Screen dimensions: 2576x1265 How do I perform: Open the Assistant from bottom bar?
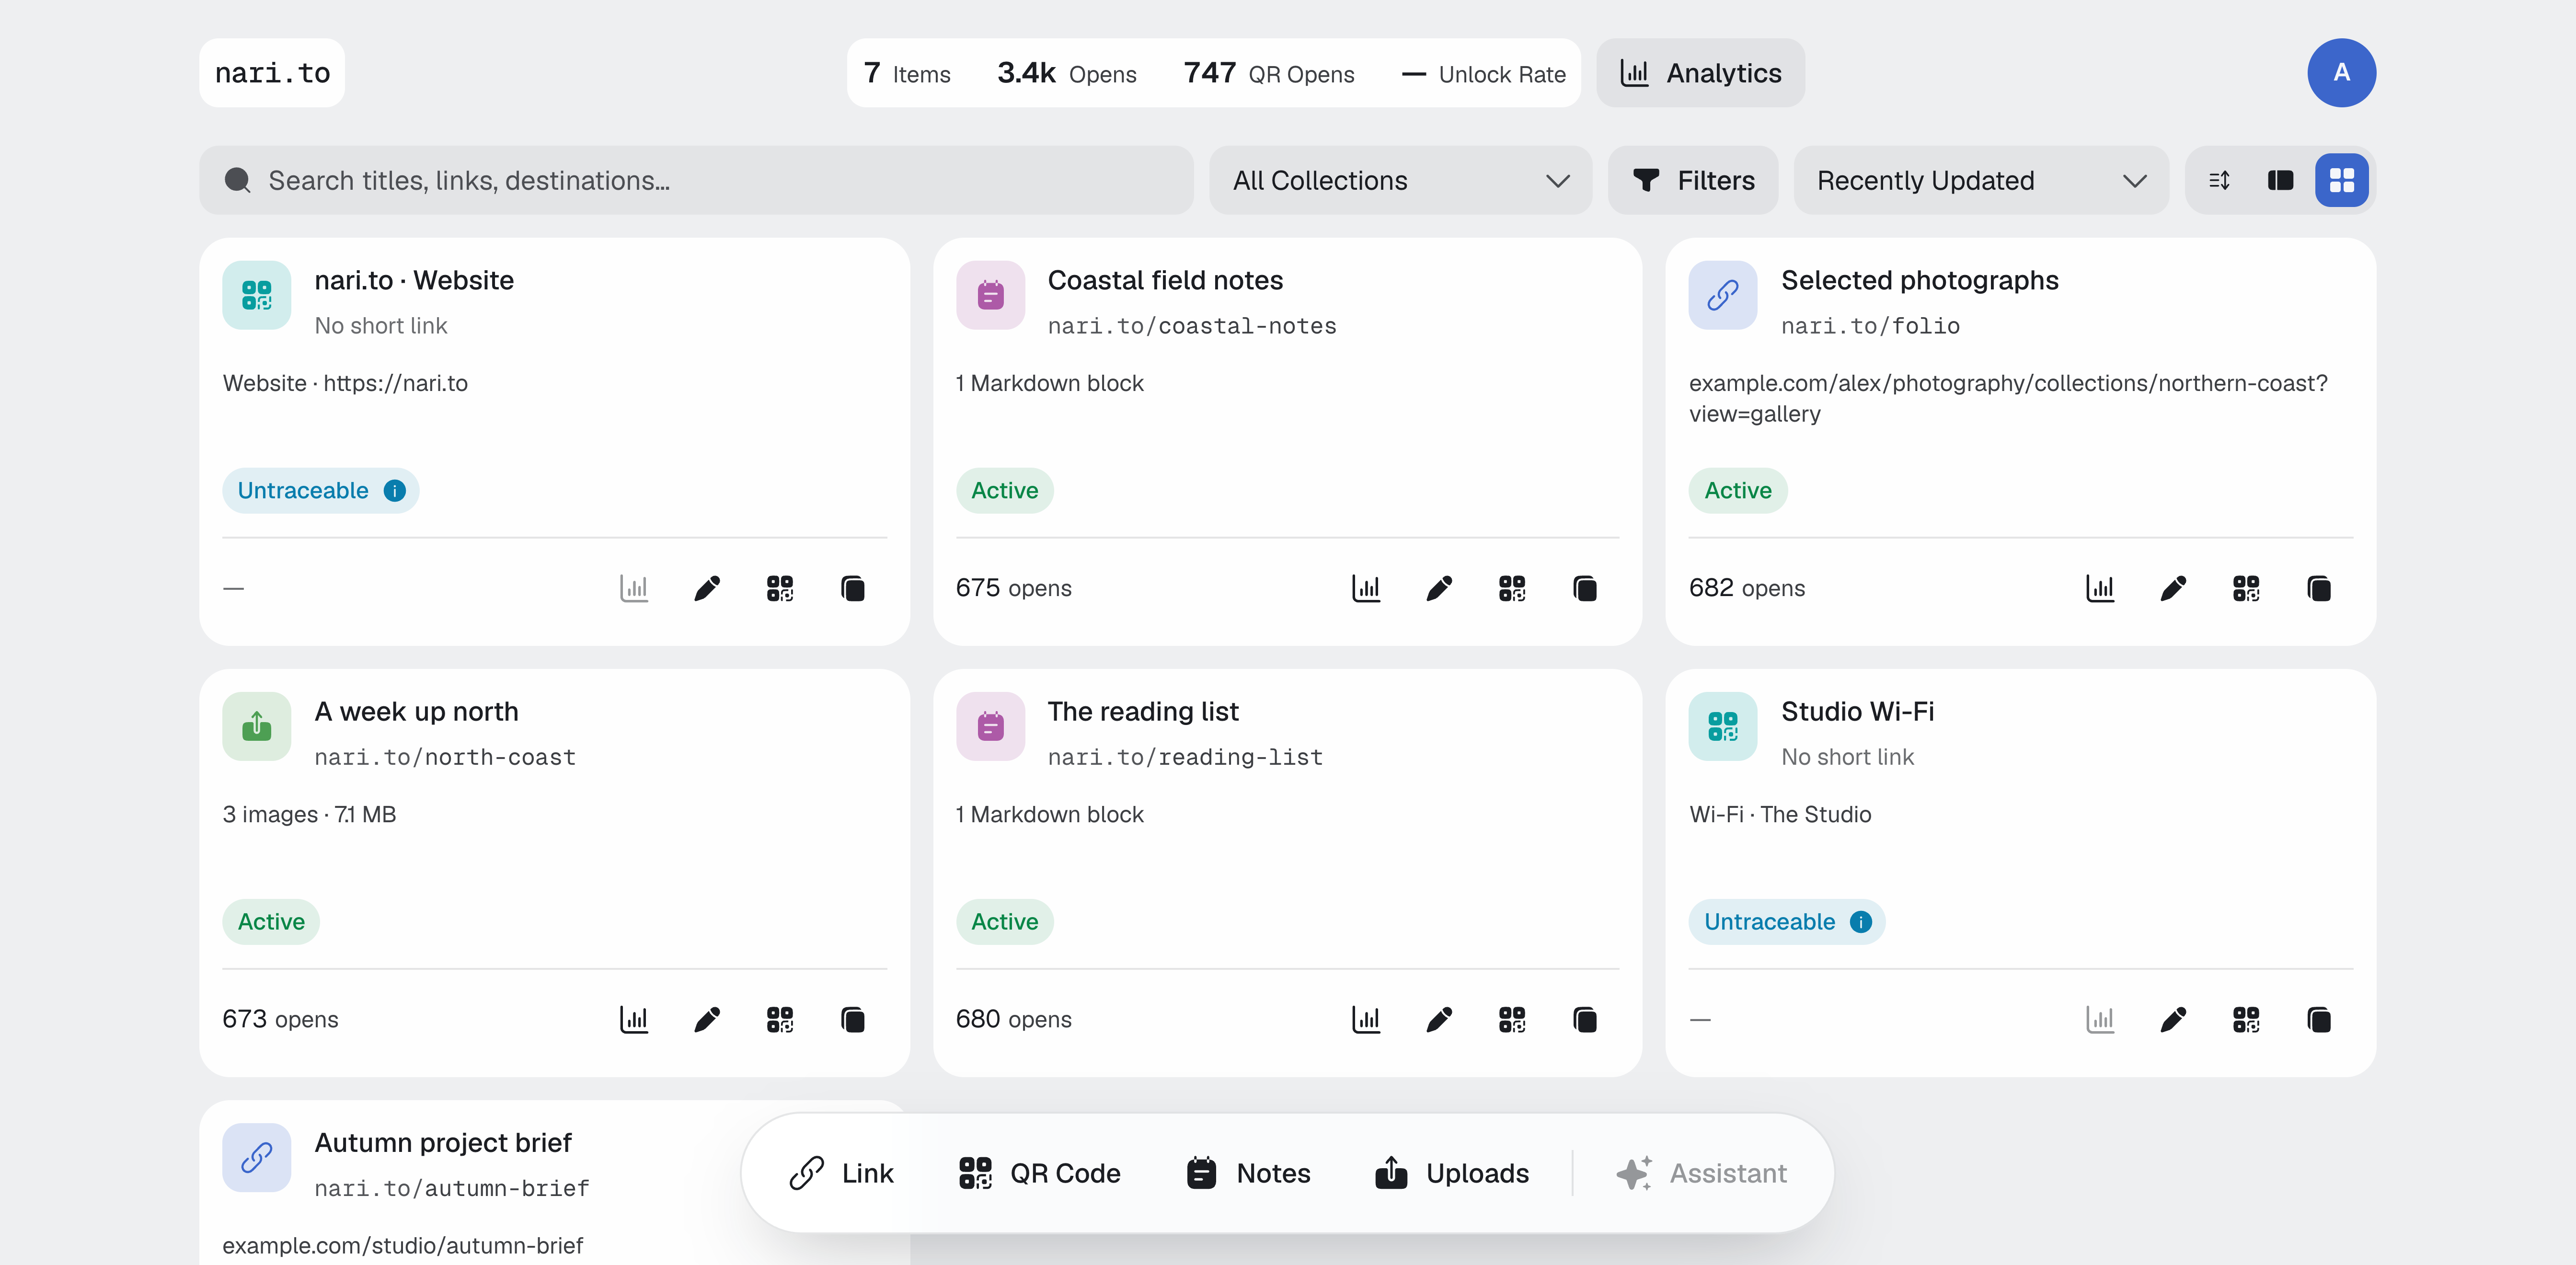pos(1702,1173)
